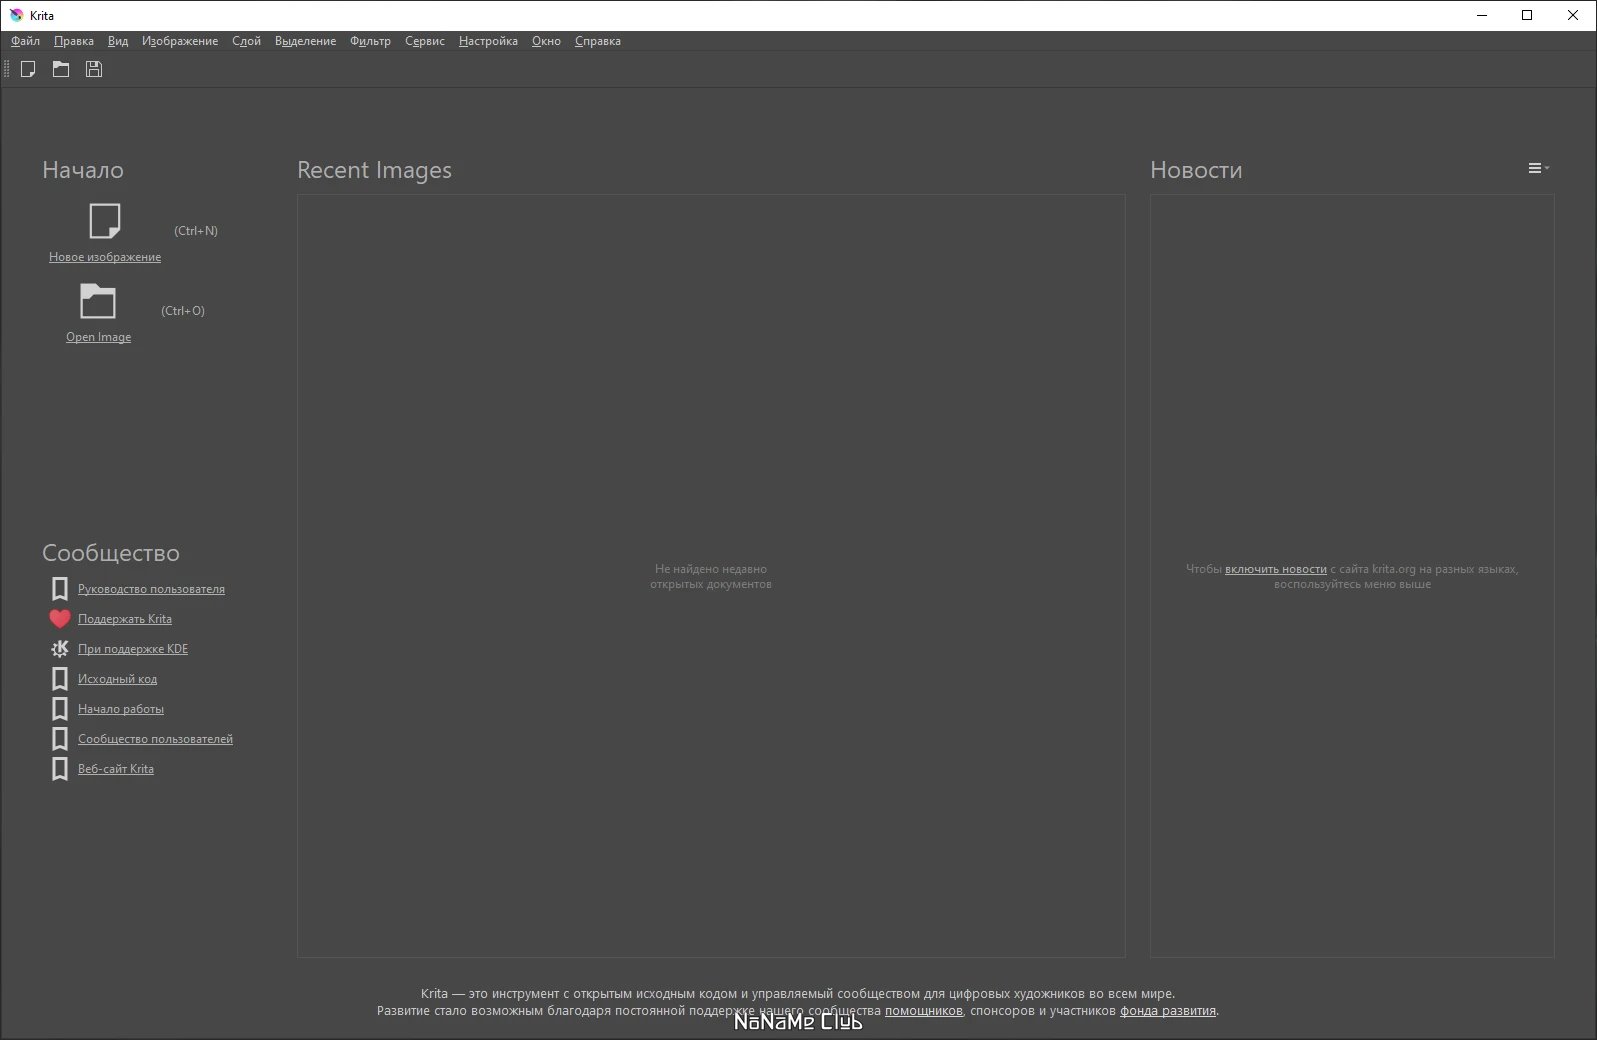
Task: Click the large folder icon above Open Image
Action: click(x=98, y=301)
